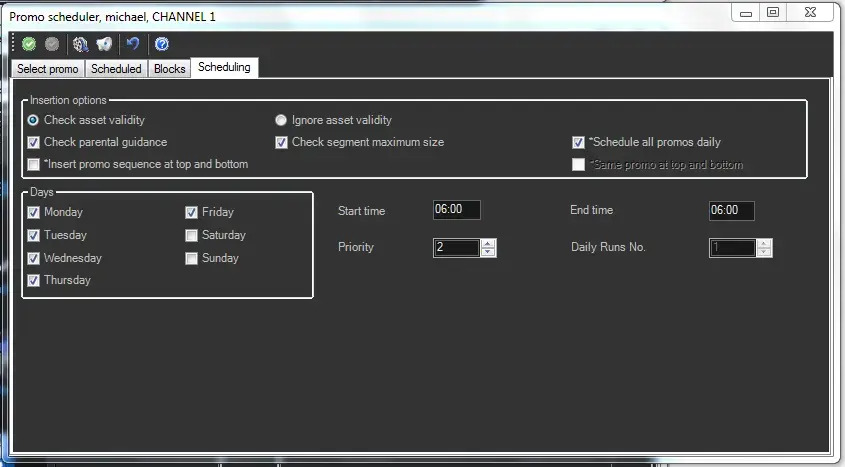Uncheck Schedule all promos daily
845x467 pixels.
pyautogui.click(x=578, y=142)
